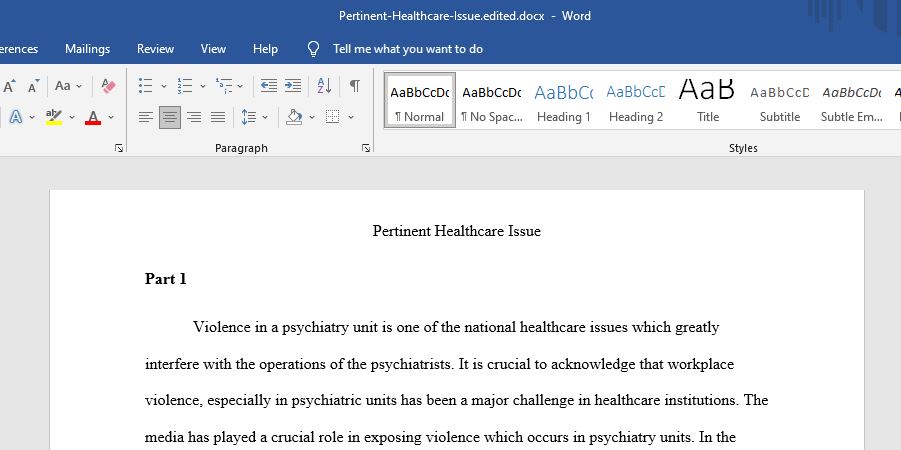The height and width of the screenshot is (450, 901).
Task: Apply red font color
Action: (93, 117)
